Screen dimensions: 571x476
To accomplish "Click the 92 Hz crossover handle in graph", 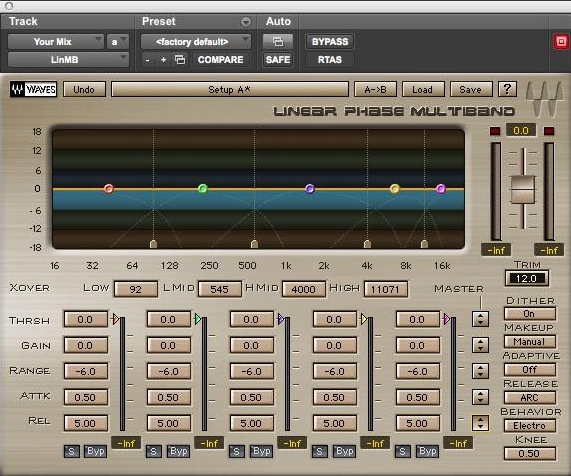I will pos(154,244).
